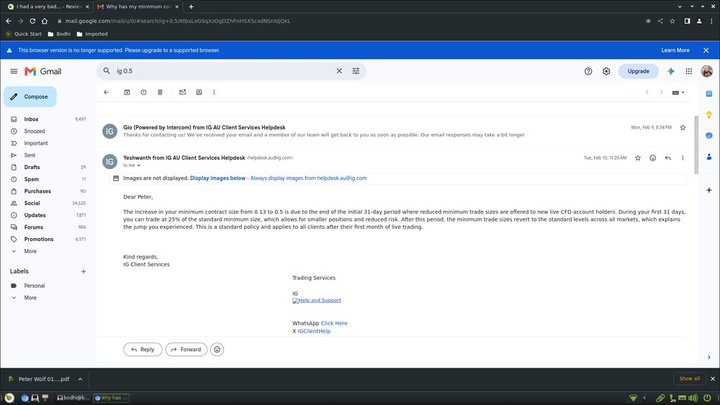
Task: Click Display images below link
Action: pos(218,178)
